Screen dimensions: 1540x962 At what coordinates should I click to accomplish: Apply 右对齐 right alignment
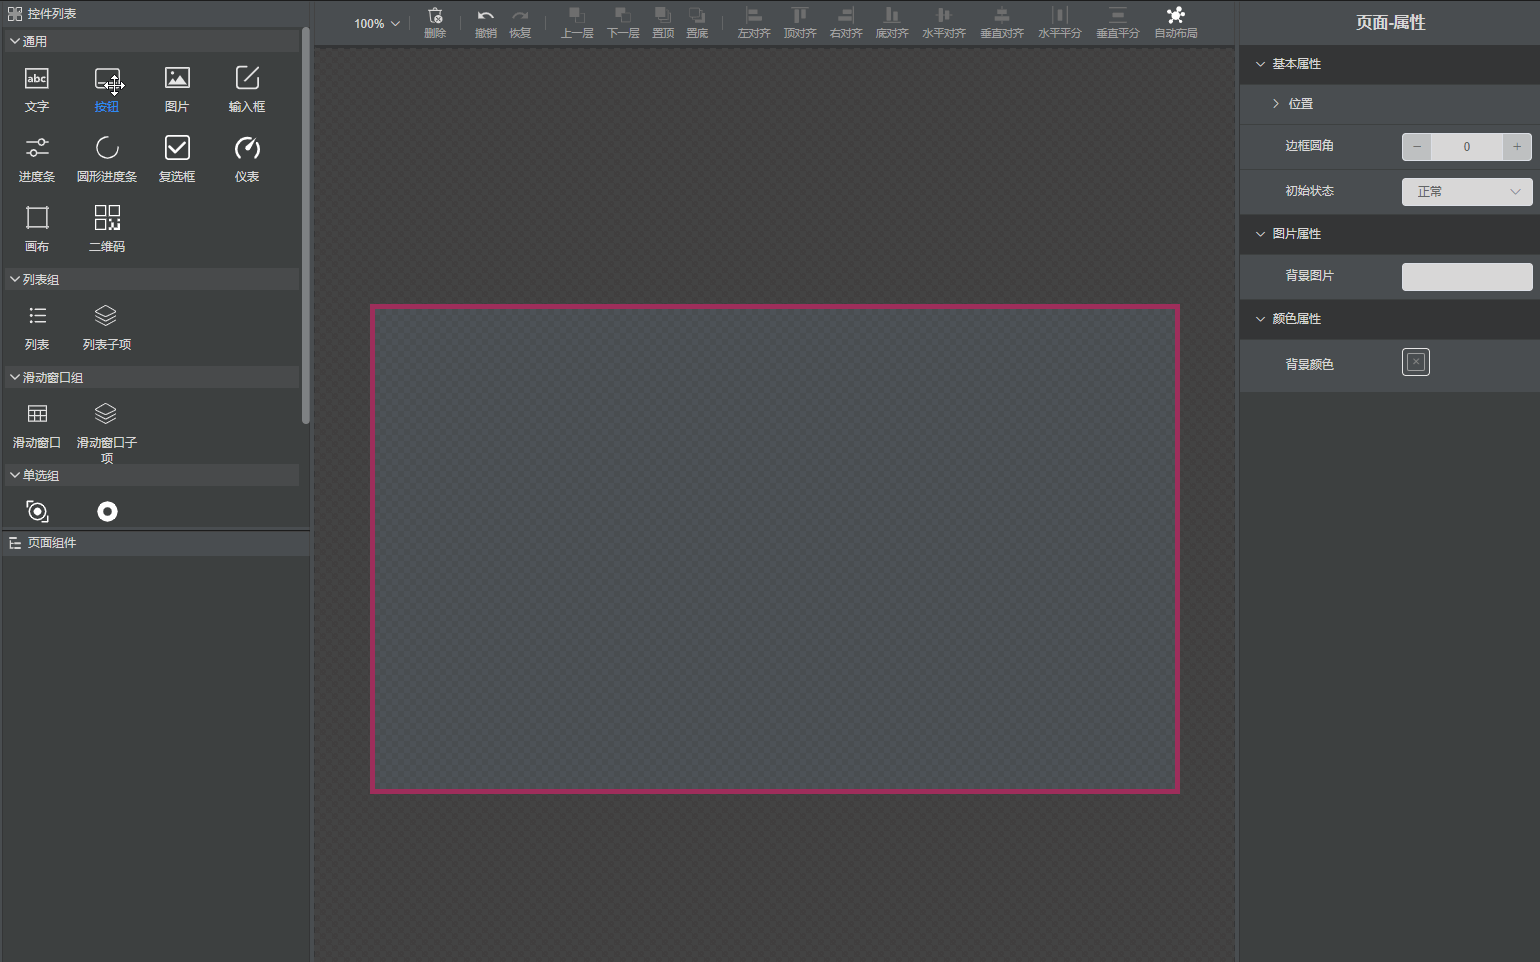846,22
